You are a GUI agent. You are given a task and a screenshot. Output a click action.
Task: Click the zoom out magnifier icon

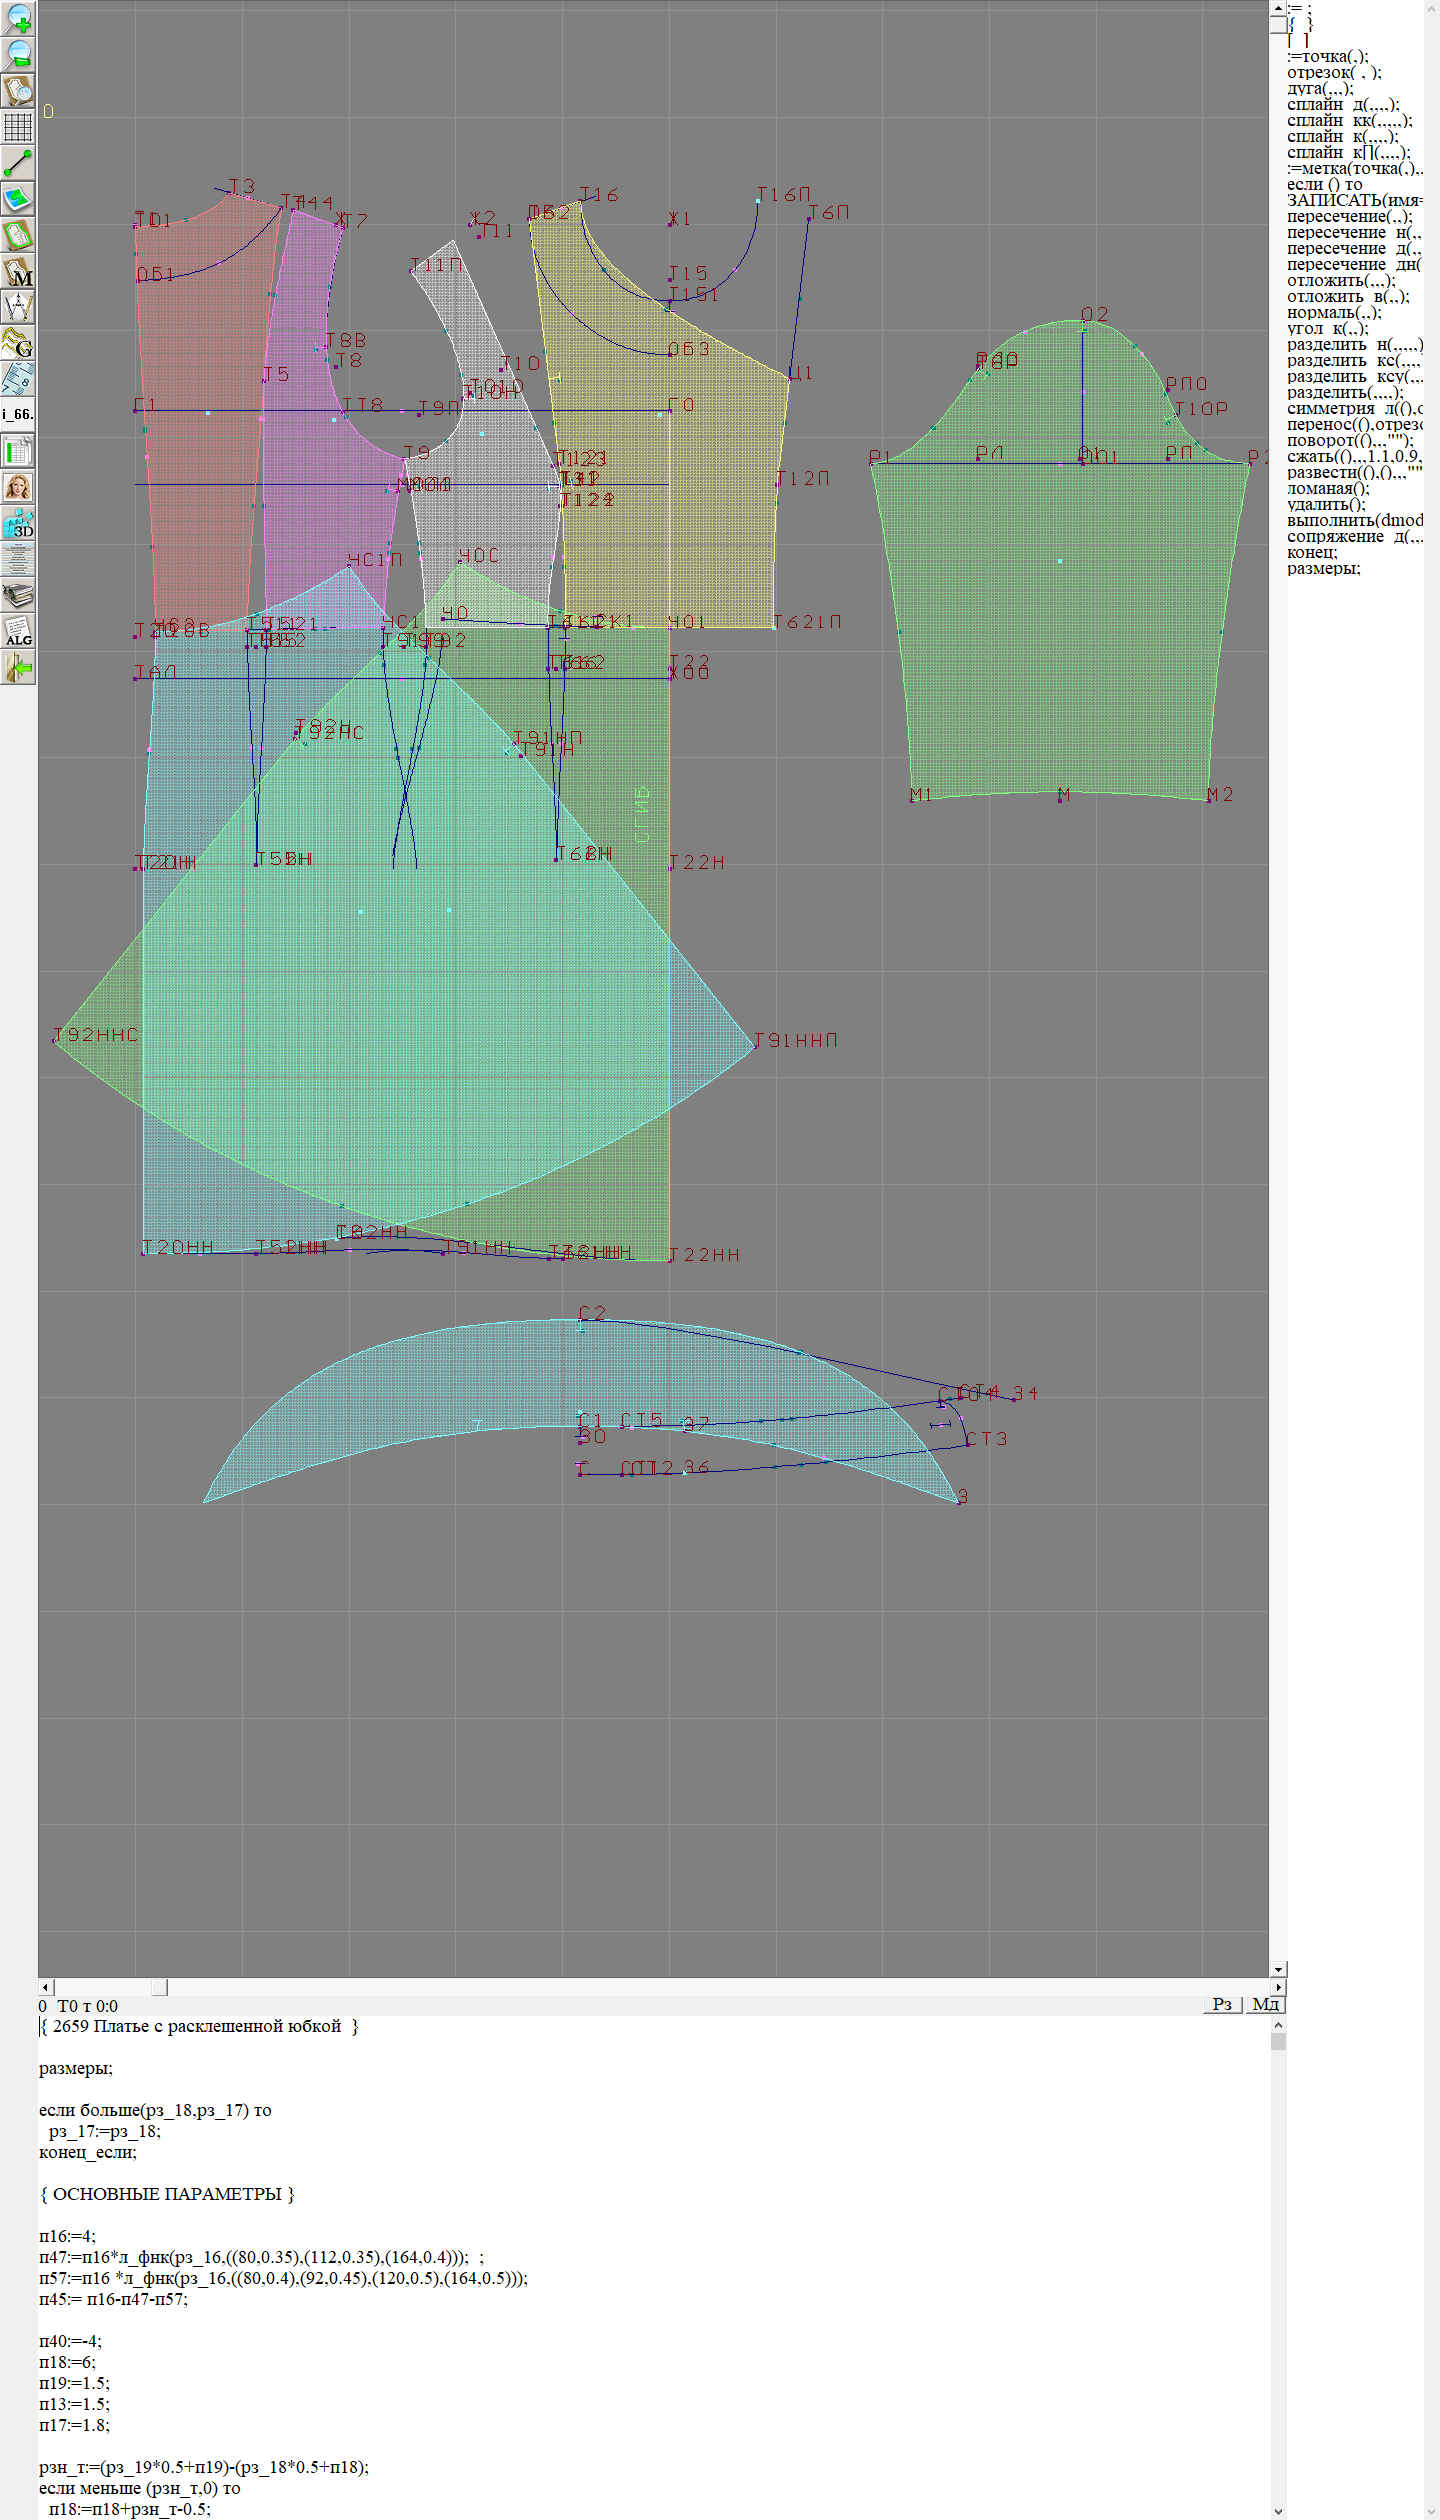coord(18,54)
